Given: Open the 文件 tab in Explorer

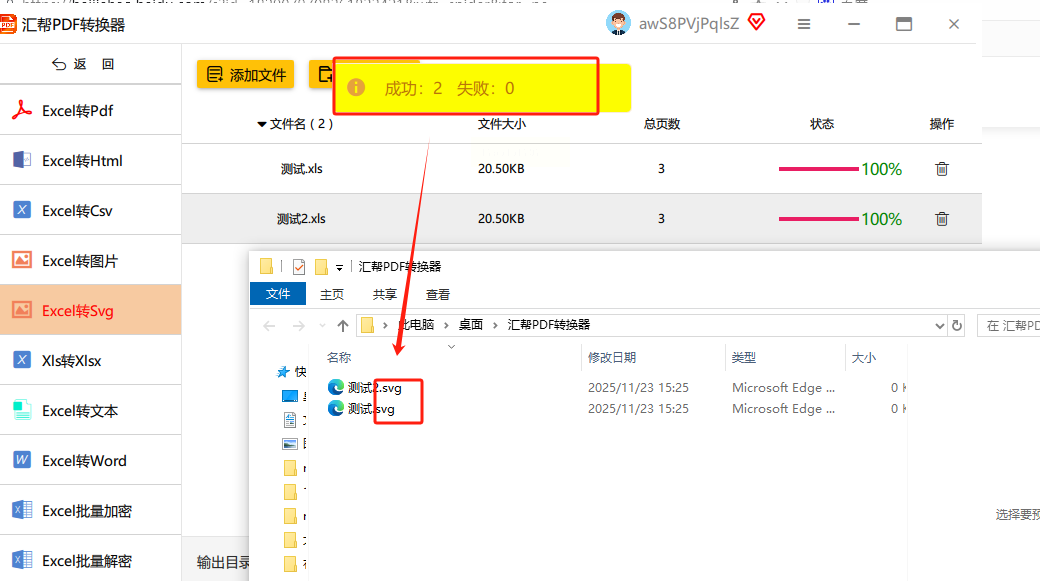Looking at the screenshot, I should click(278, 294).
